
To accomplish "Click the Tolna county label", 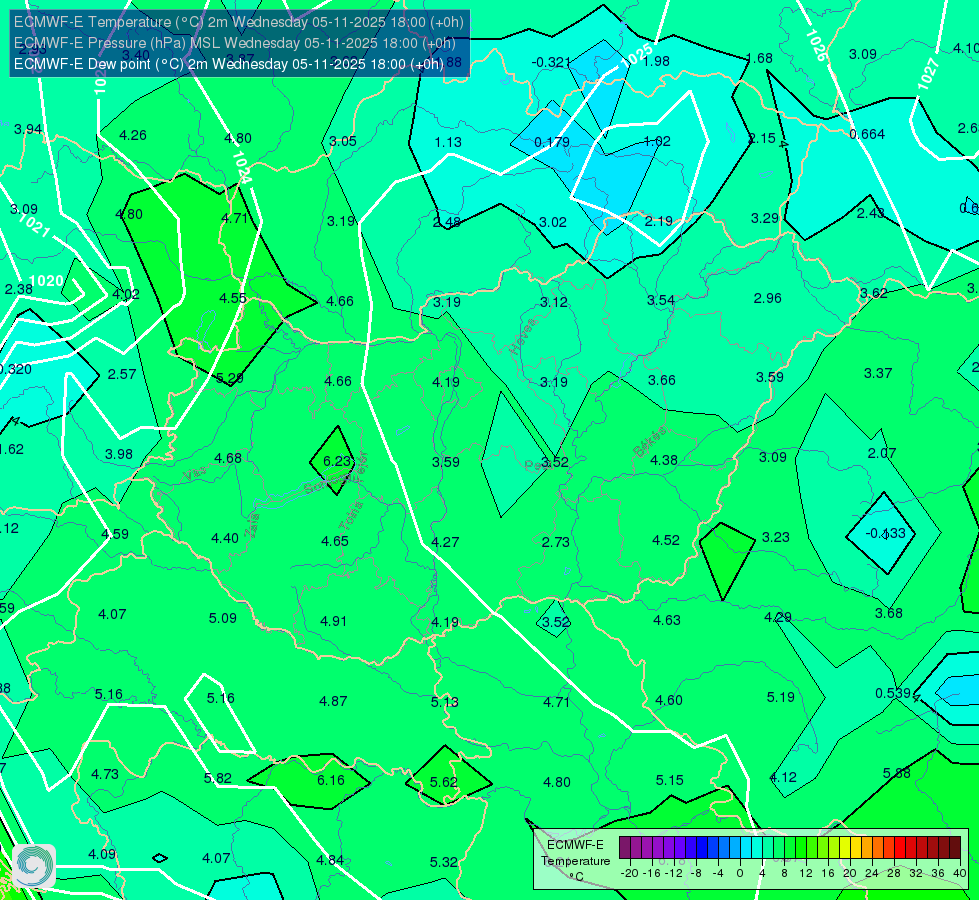I will point(350,515).
